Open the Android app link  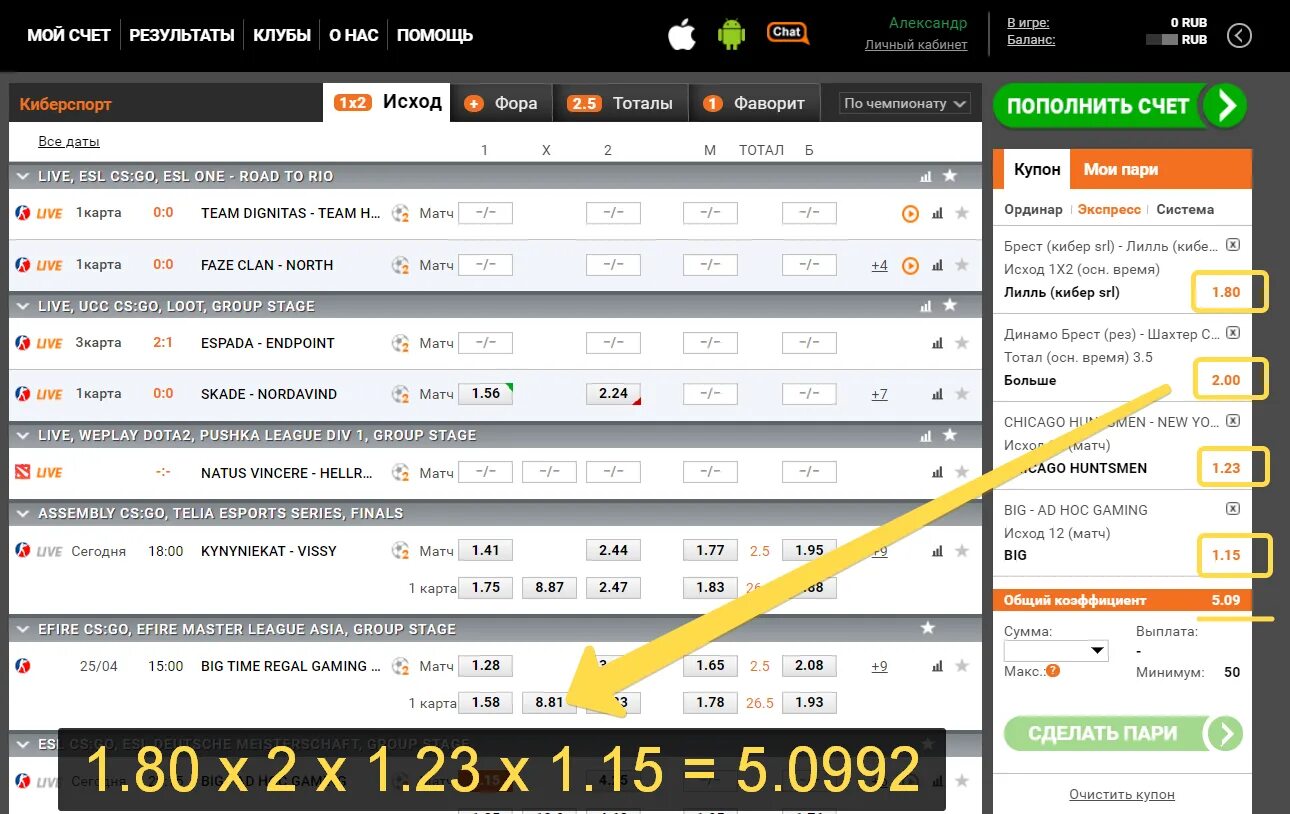tap(732, 35)
